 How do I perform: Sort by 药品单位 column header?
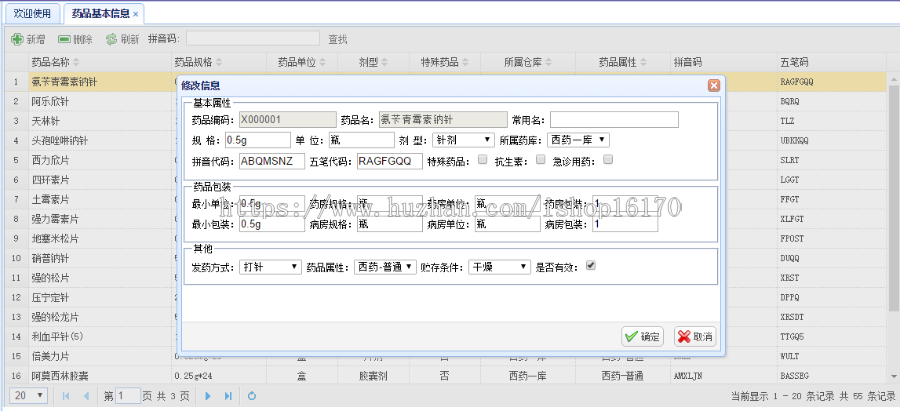(302, 62)
